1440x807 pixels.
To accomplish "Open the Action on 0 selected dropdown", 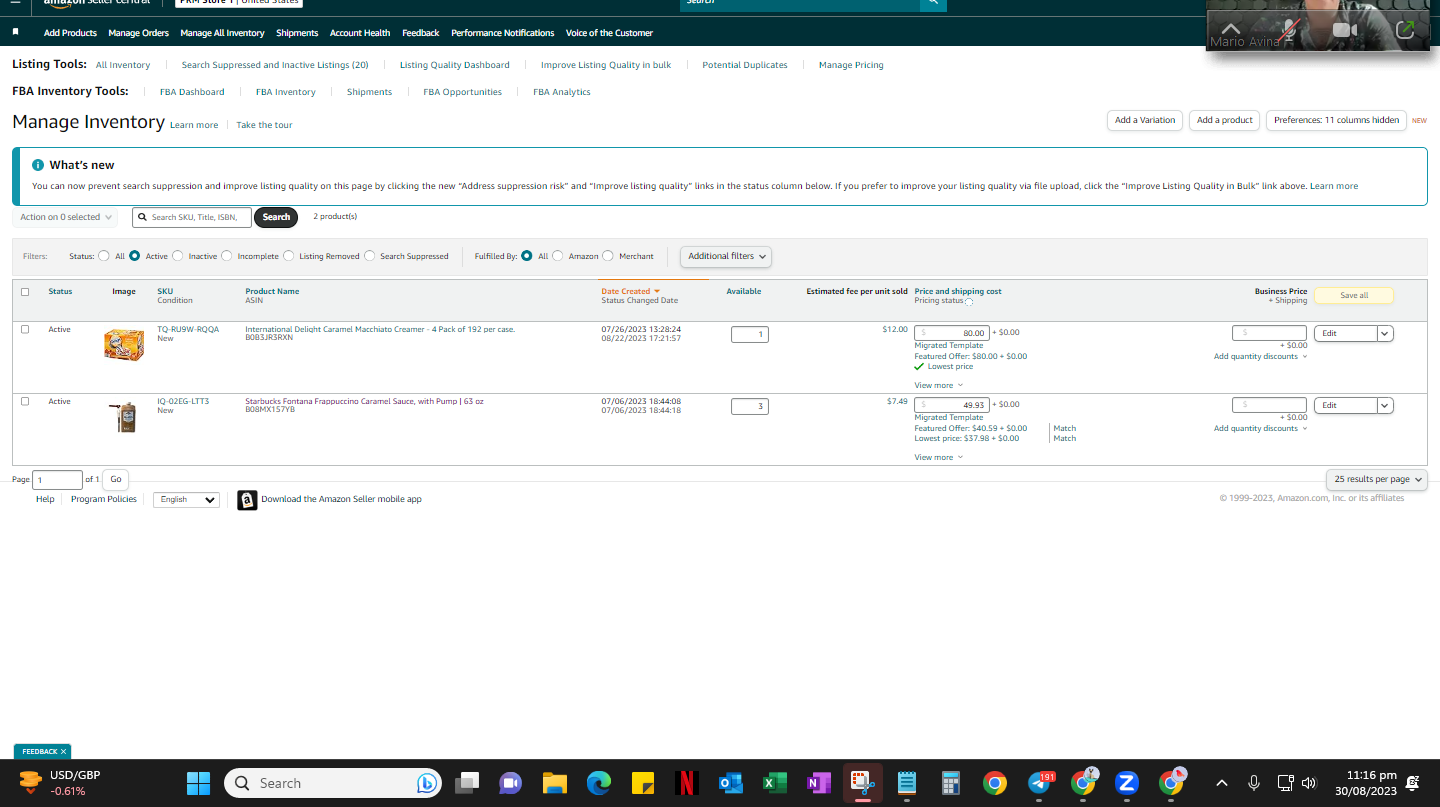I will [66, 217].
